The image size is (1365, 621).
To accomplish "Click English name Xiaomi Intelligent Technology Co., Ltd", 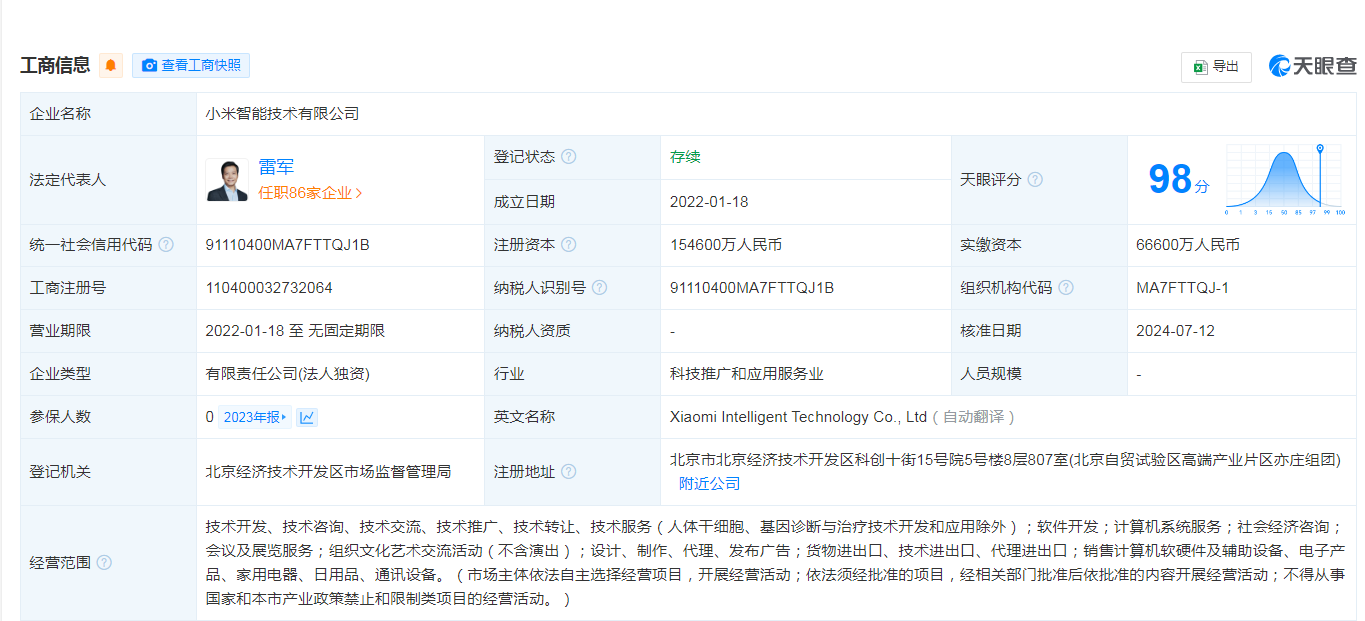I will (799, 417).
